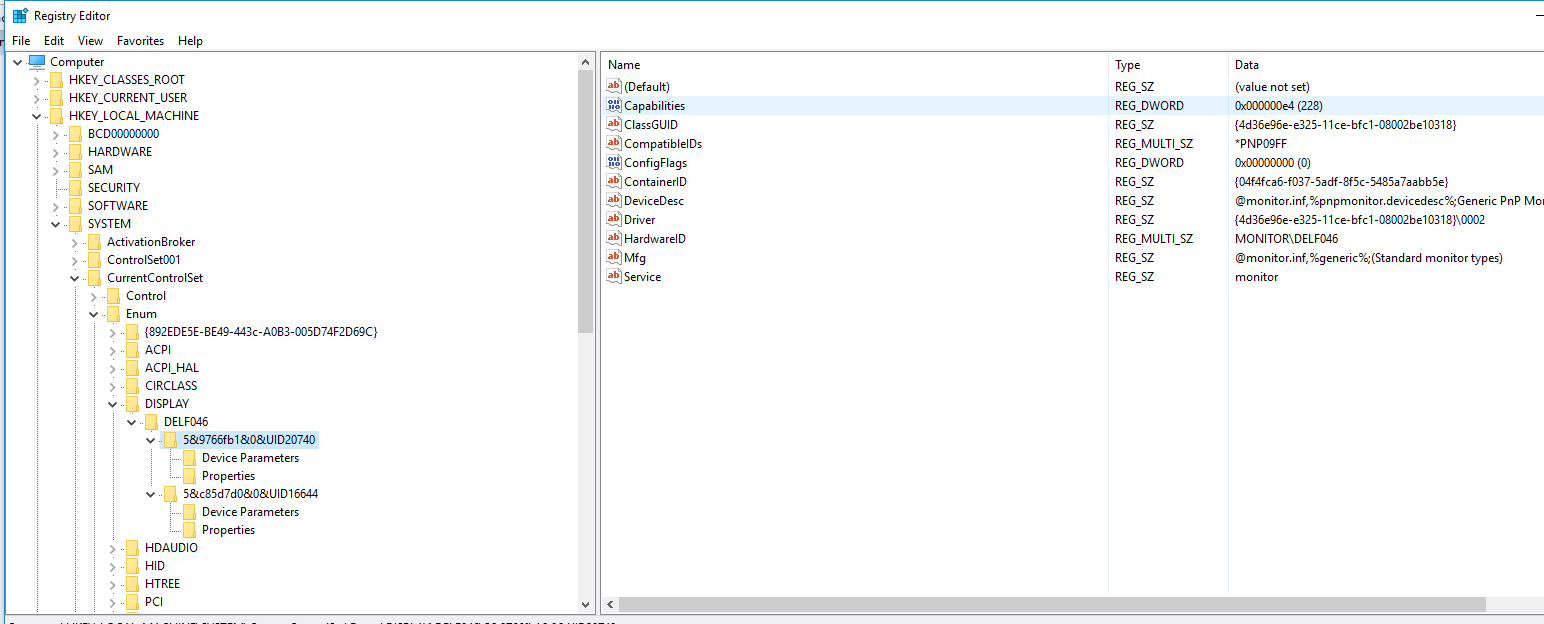Collapse the HKEY_LOCAL_MACHINE hive
1544x624 pixels.
pos(37,116)
